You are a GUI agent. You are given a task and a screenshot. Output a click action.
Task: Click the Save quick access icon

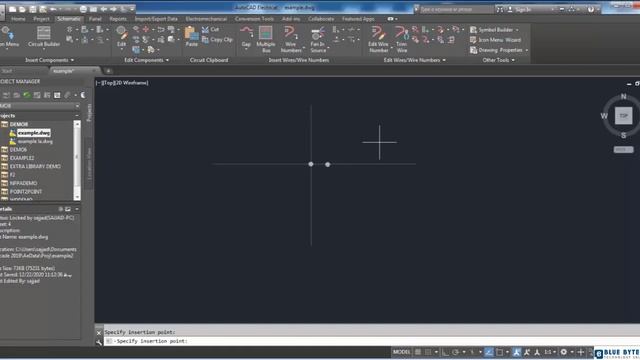pyautogui.click(x=33, y=9)
